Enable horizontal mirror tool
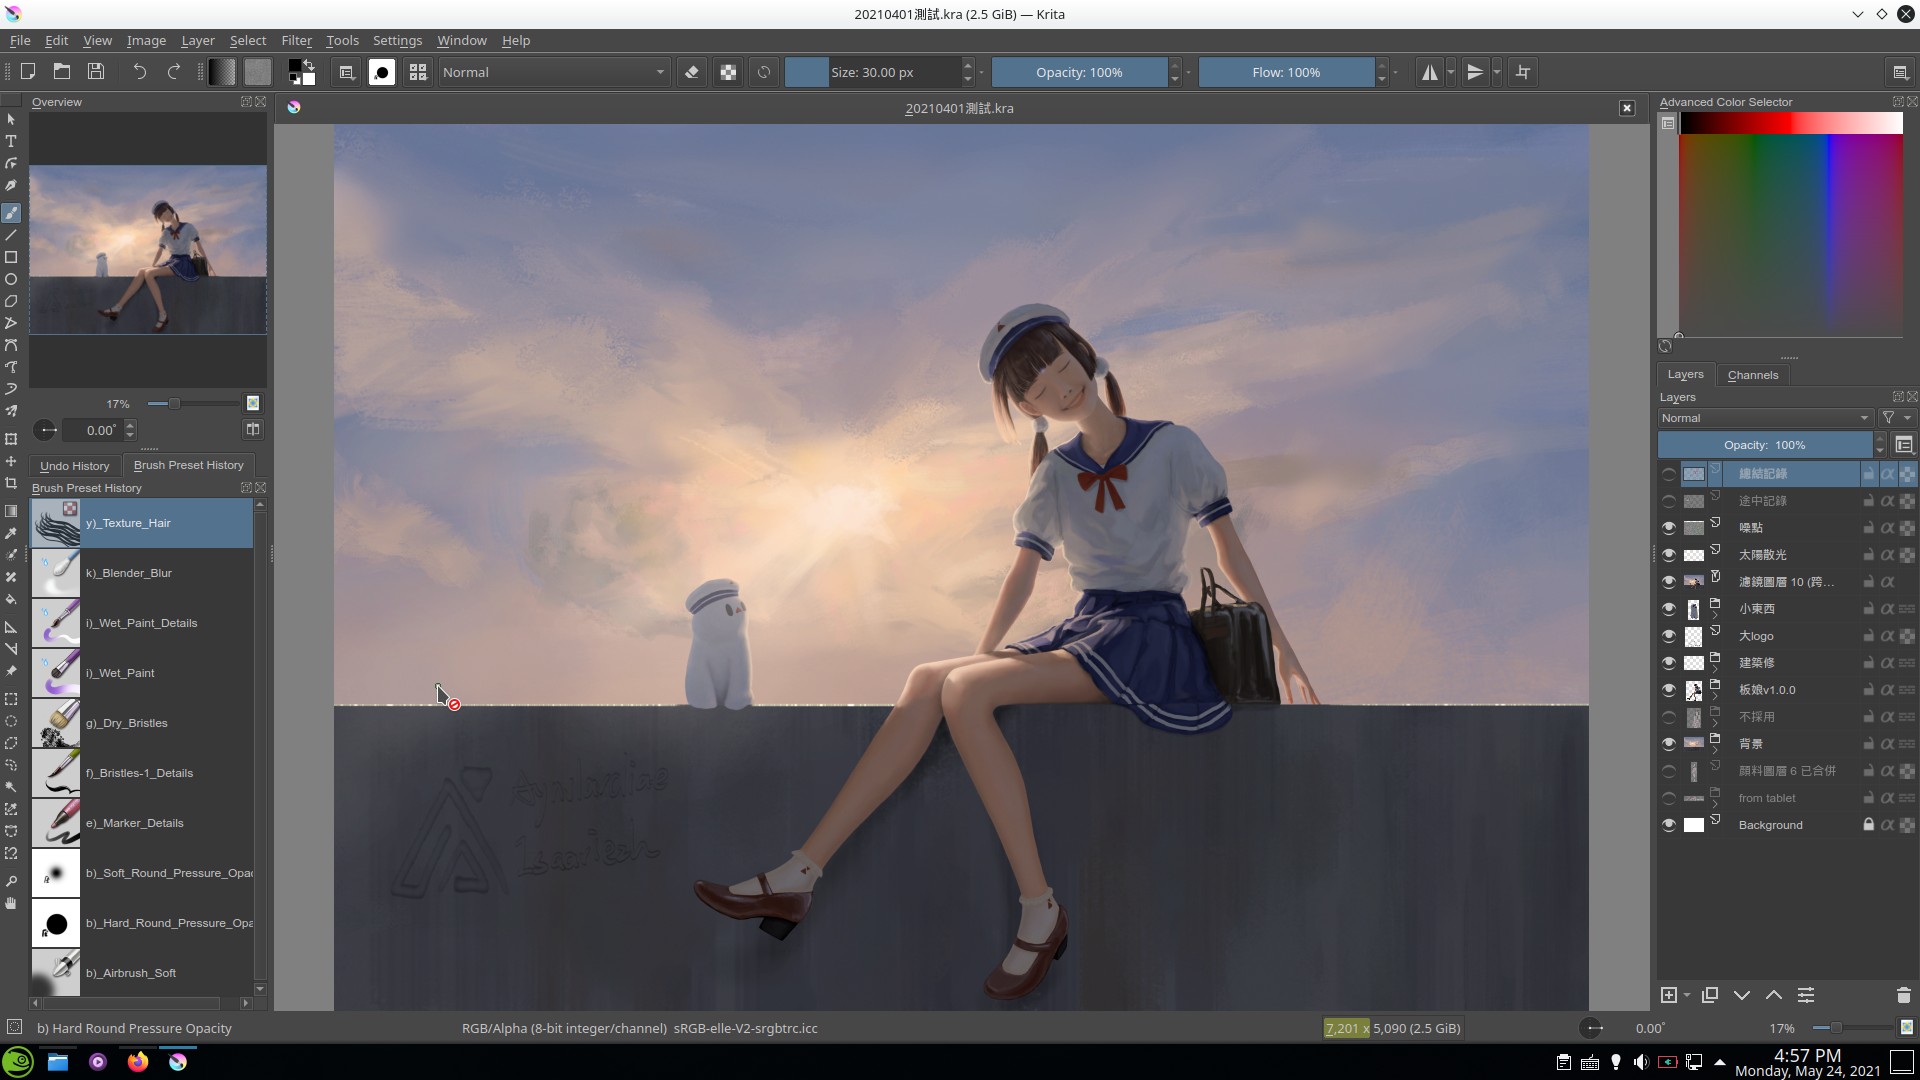This screenshot has height=1080, width=1920. (1430, 72)
